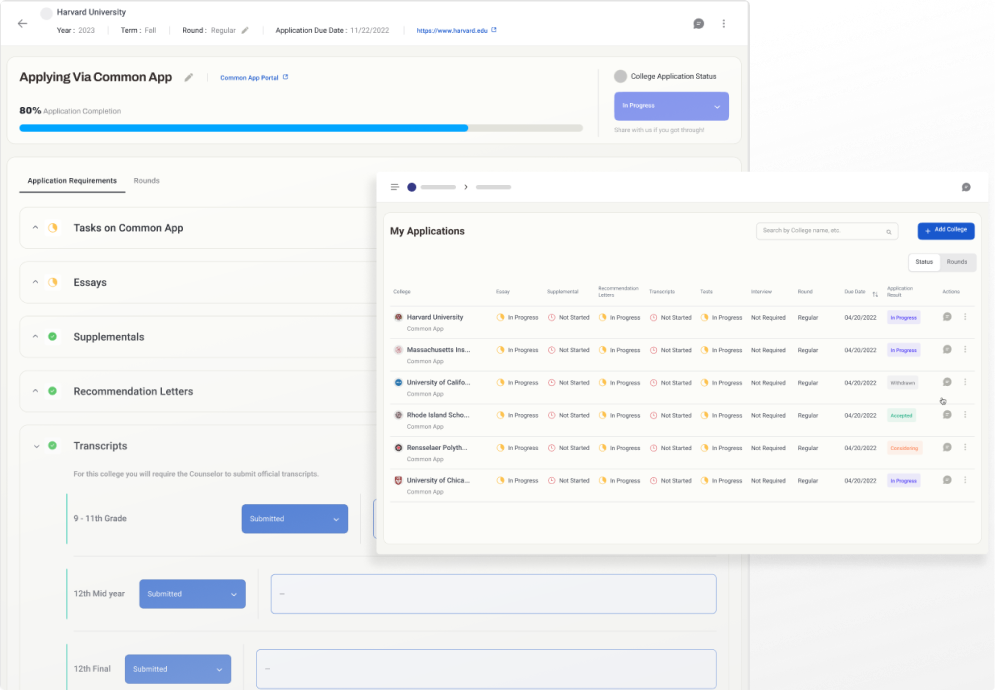
Task: Click the green check icon beside Supplementals
Action: 53,337
